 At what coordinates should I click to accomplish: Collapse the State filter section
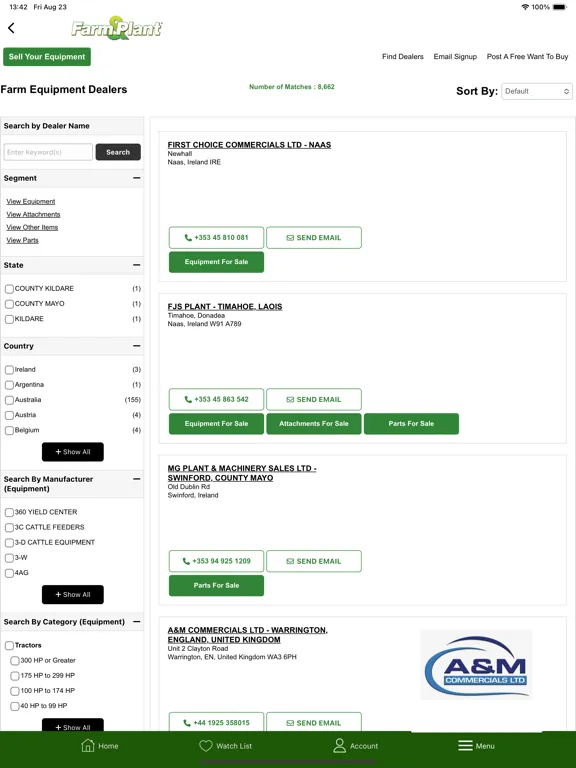(137, 265)
